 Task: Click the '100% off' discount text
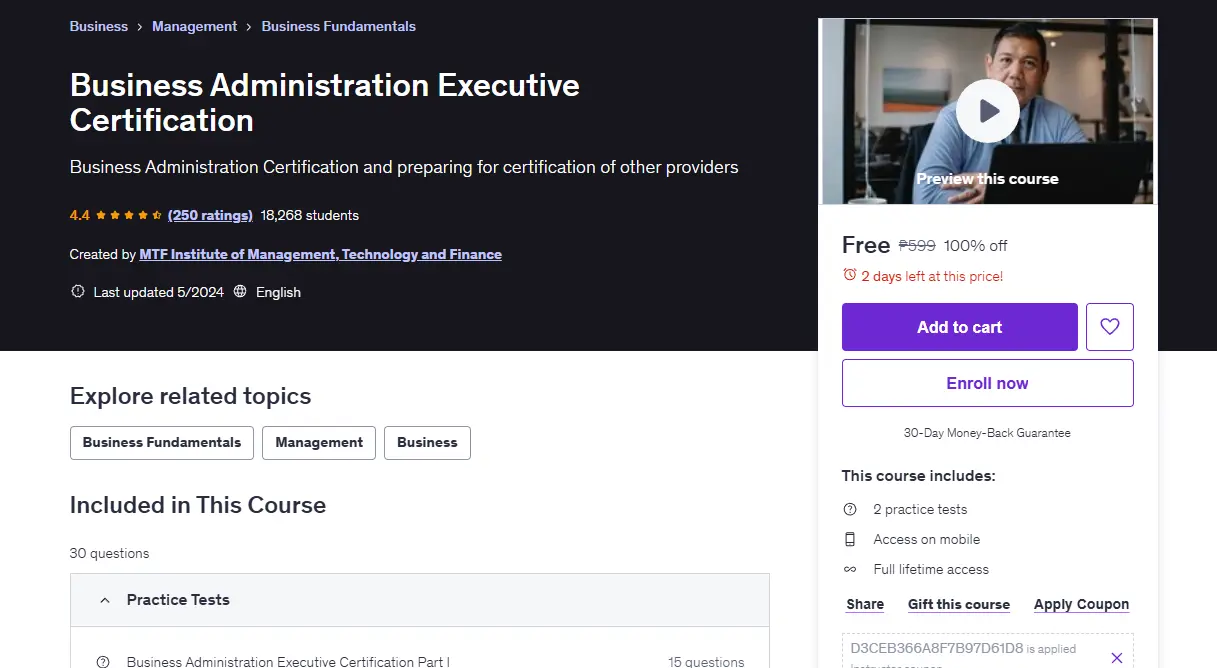click(976, 246)
